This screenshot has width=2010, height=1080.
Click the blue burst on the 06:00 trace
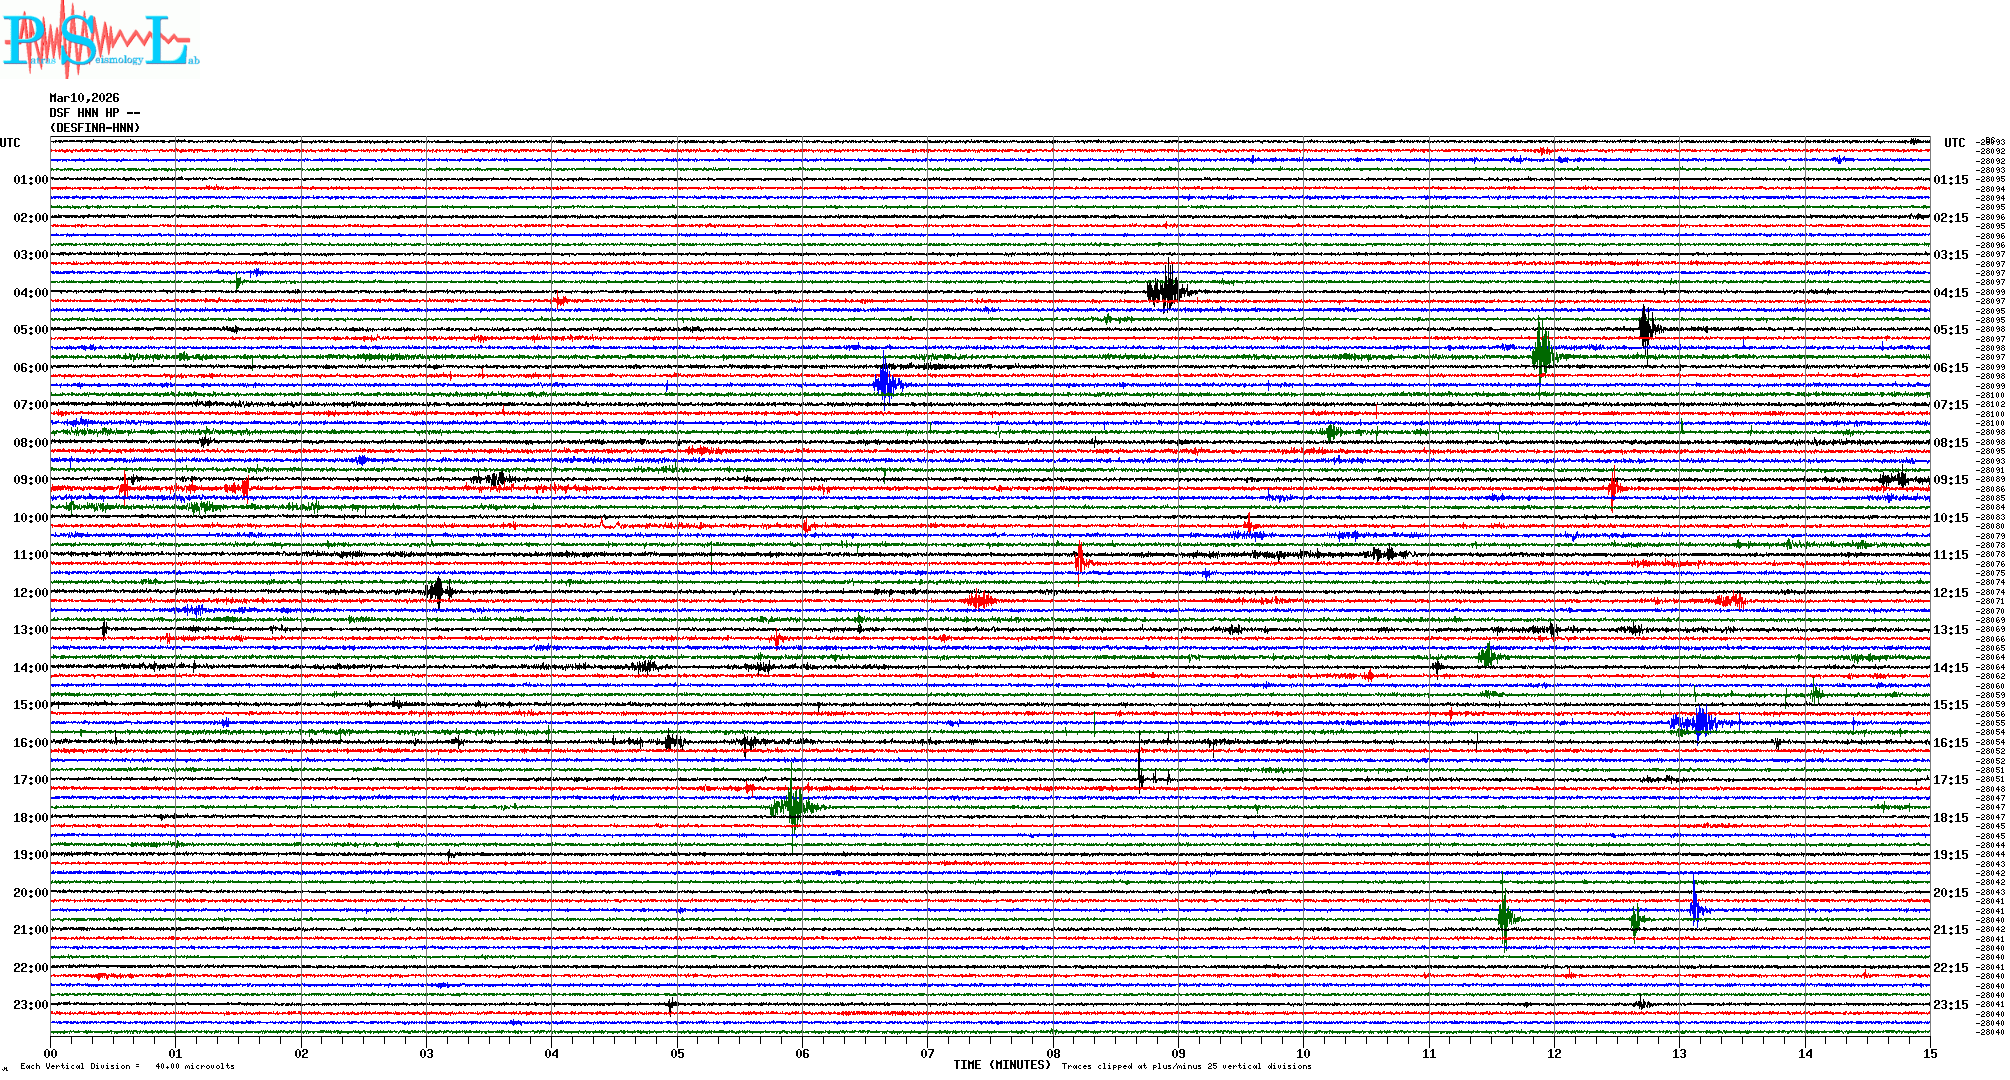click(886, 383)
